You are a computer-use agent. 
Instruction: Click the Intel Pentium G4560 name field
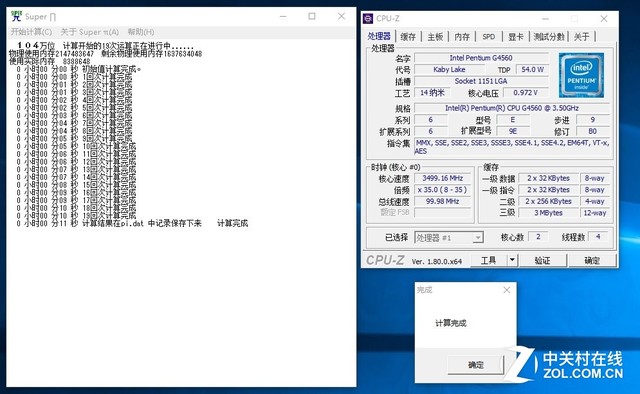pos(481,58)
